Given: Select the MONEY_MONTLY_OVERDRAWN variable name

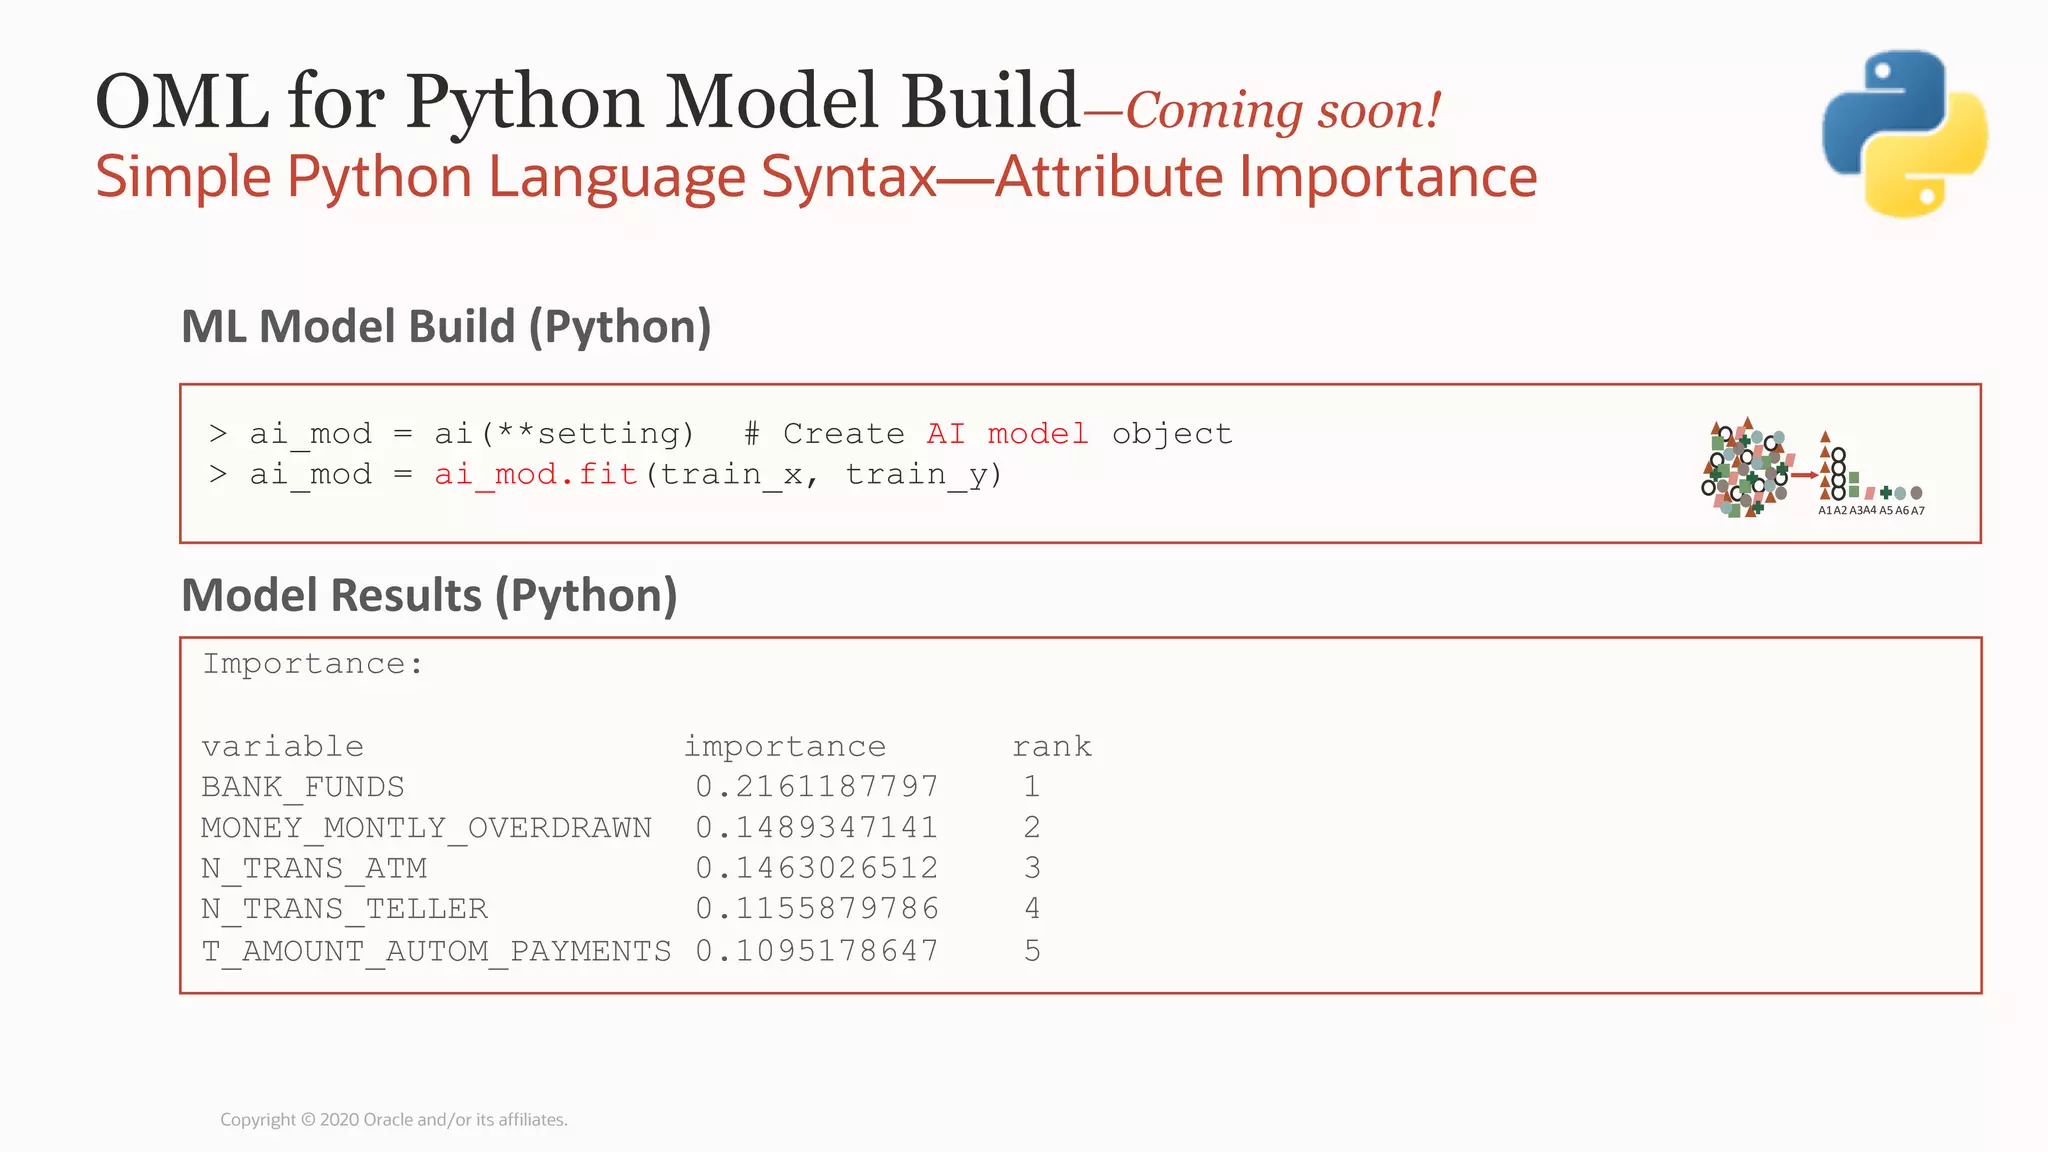Looking at the screenshot, I should [x=426, y=829].
